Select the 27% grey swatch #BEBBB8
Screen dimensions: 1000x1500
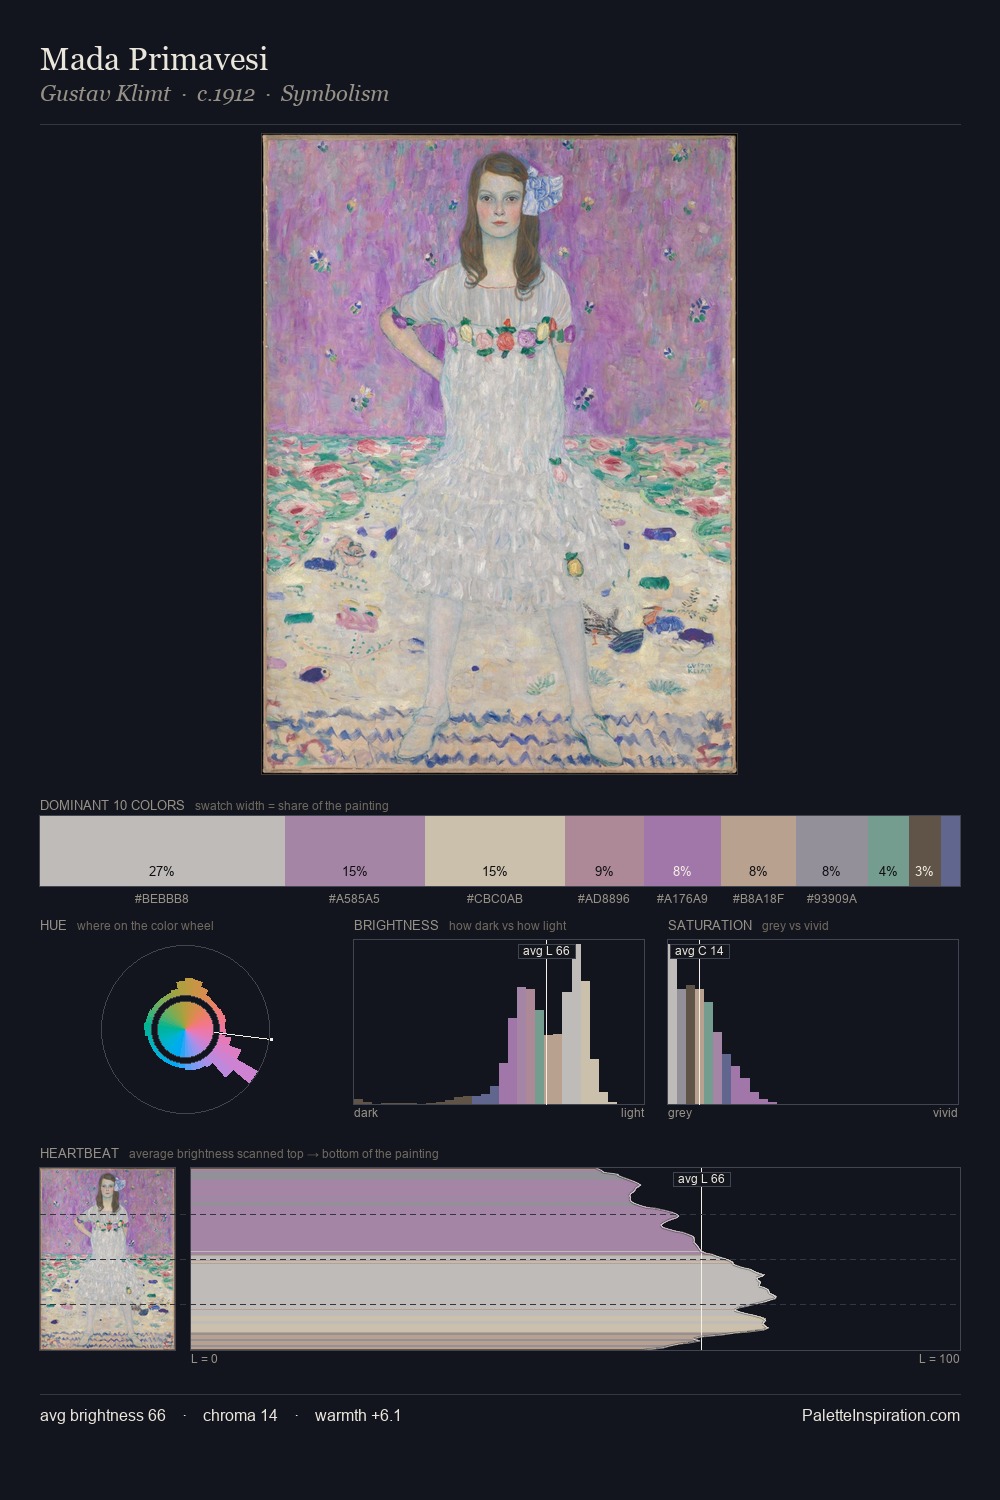162,851
